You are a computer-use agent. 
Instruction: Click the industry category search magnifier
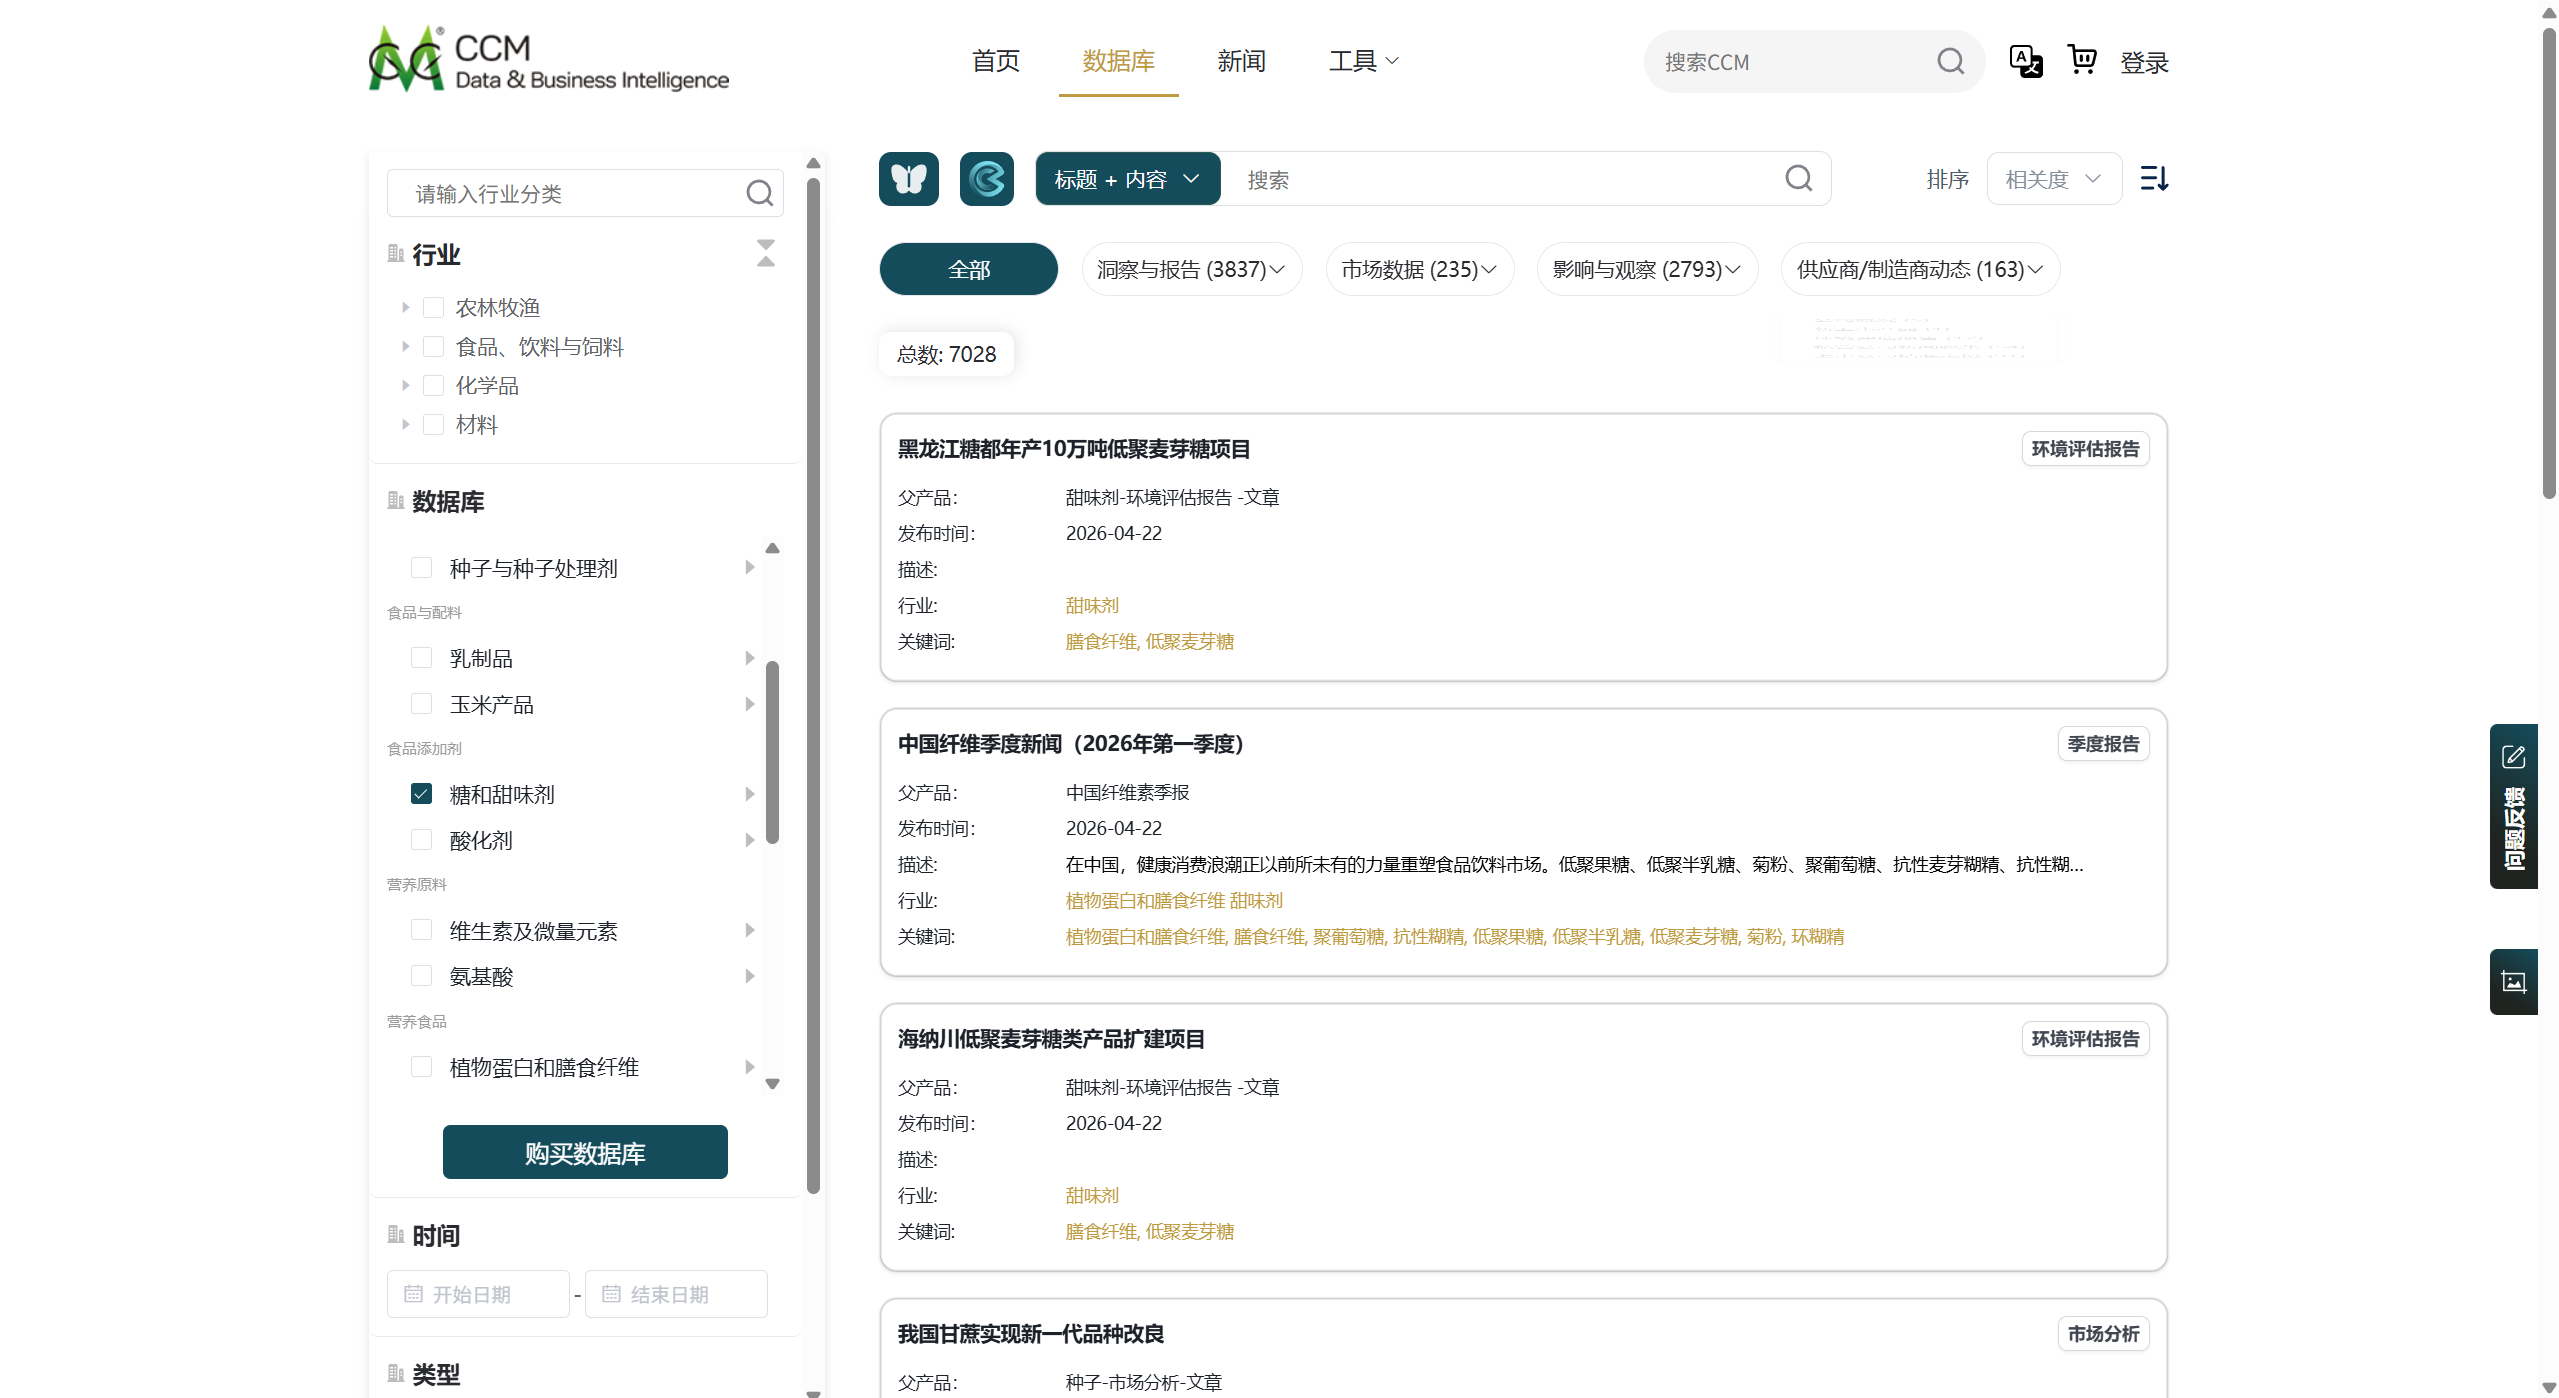tap(759, 193)
